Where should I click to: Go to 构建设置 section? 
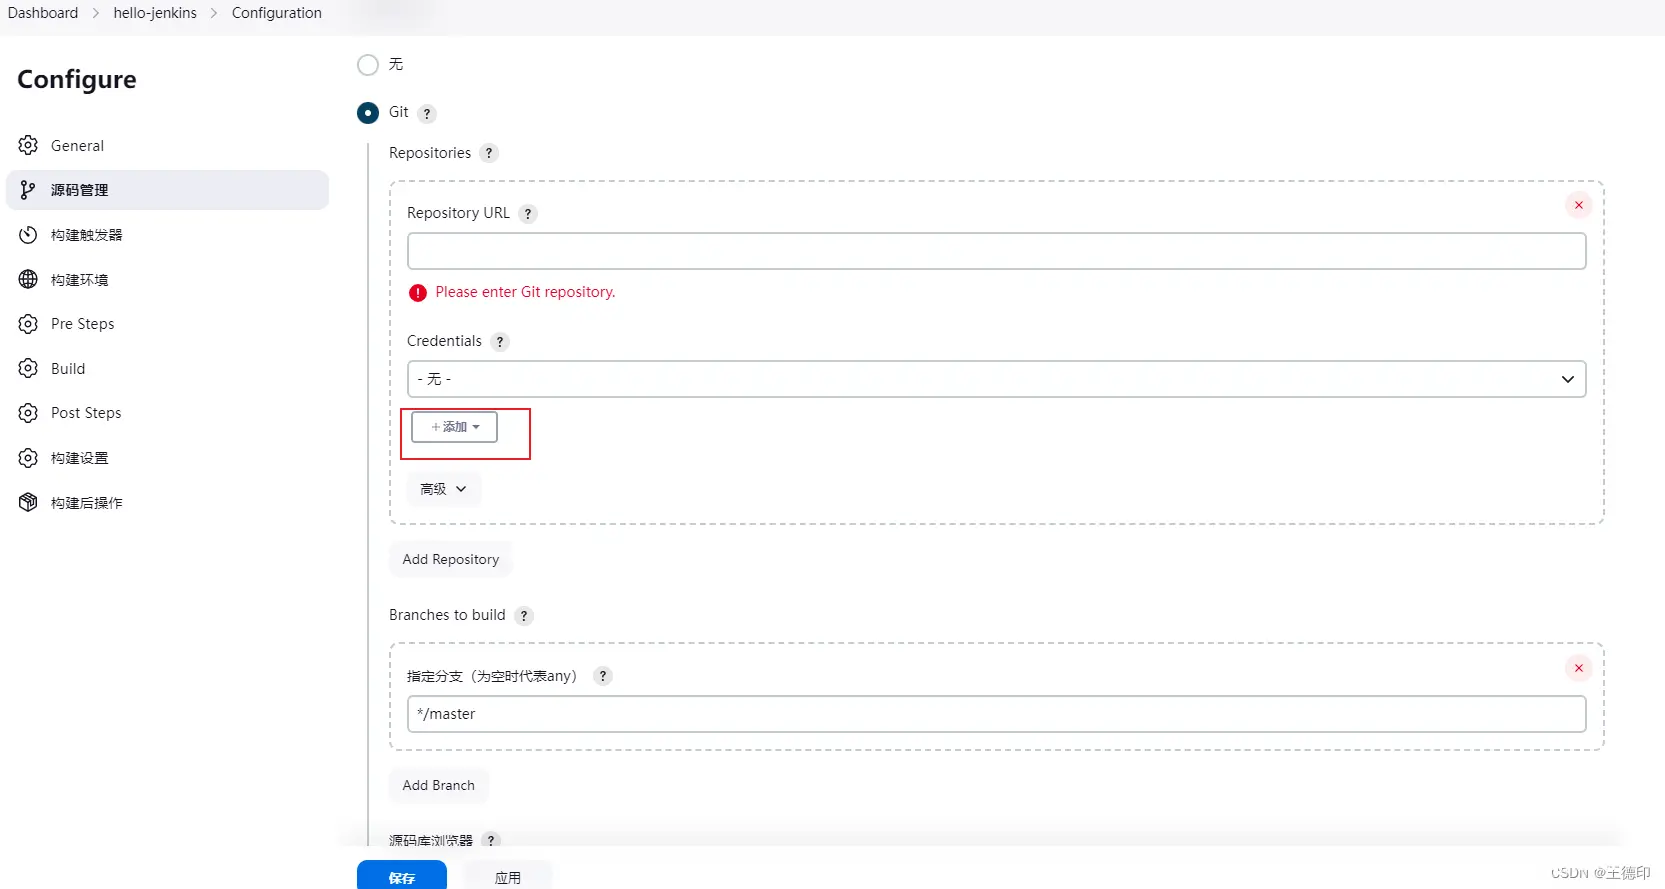[x=167, y=458]
